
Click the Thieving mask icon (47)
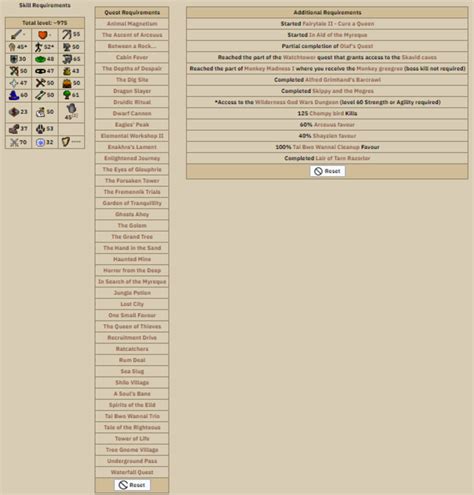click(40, 71)
